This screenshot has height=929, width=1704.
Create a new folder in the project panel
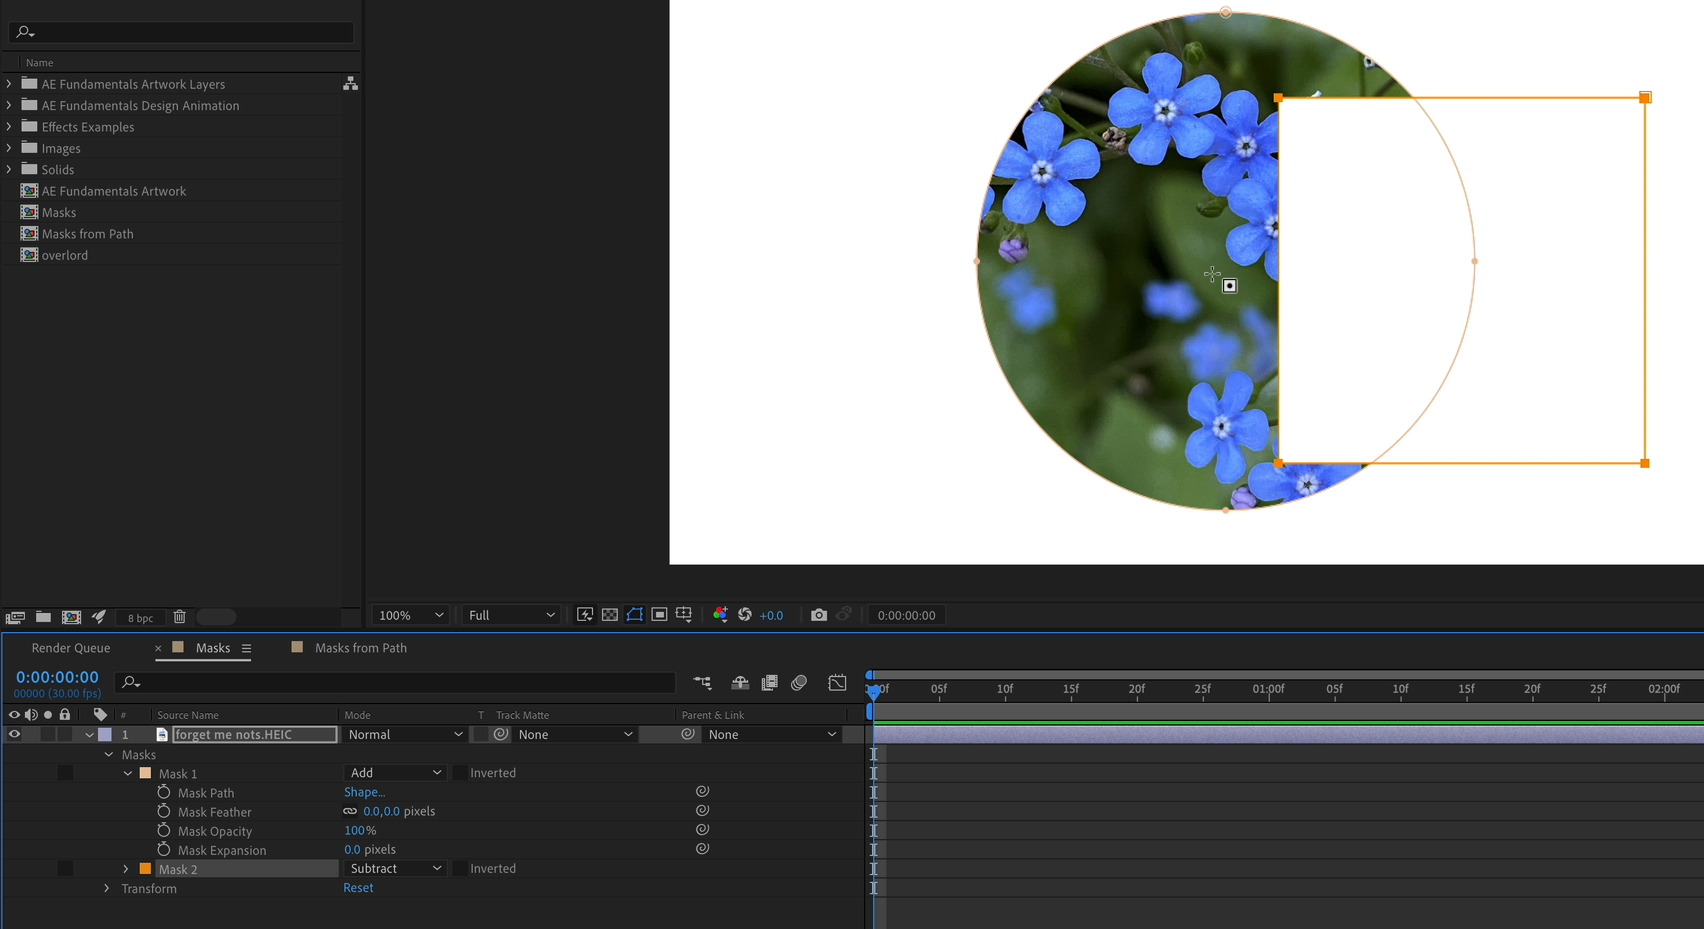pos(43,617)
